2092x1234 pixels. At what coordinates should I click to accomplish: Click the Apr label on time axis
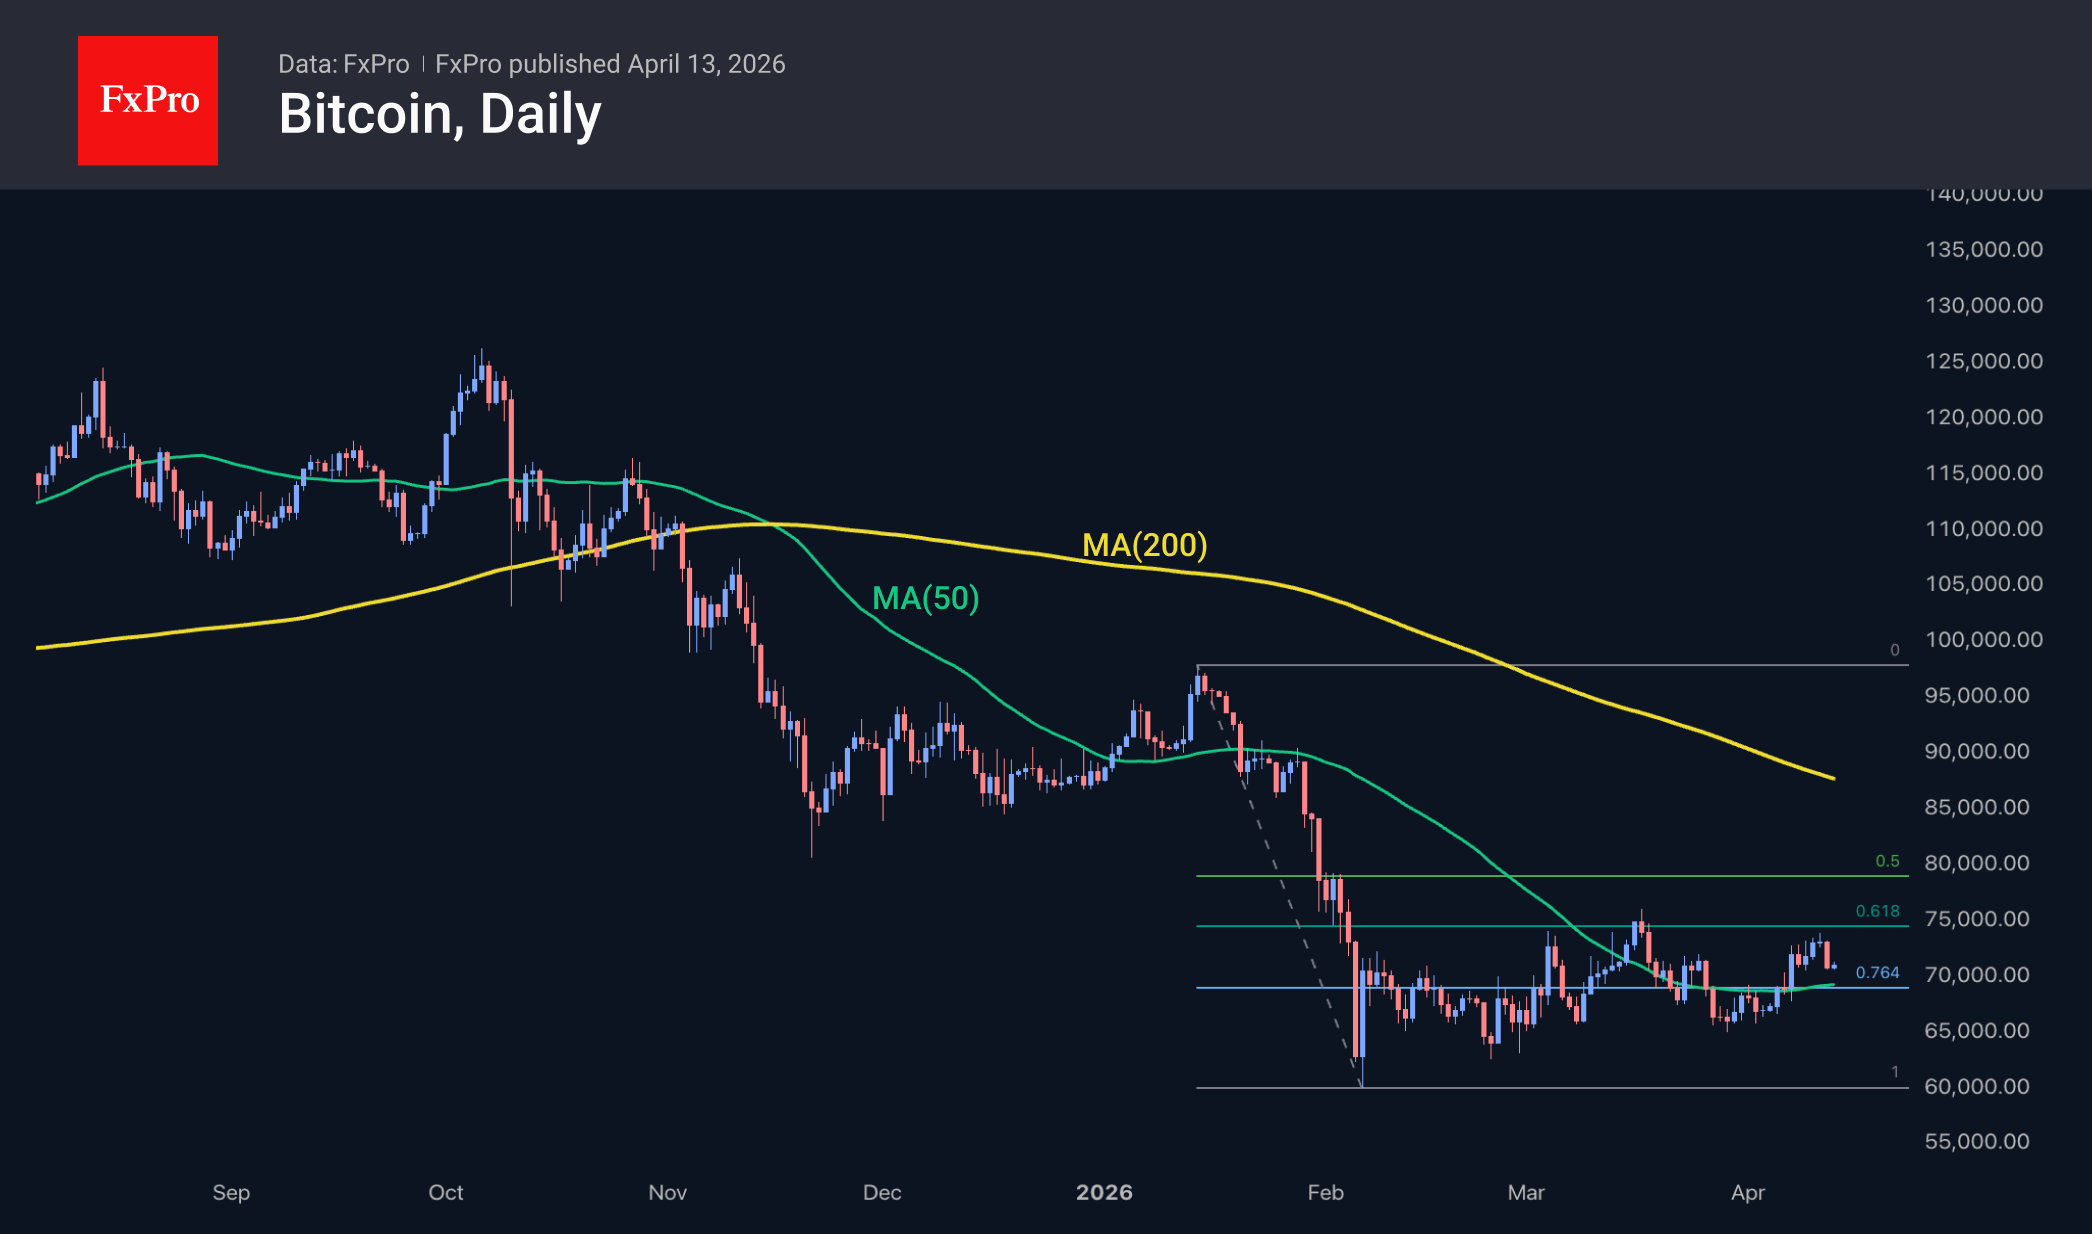[1748, 1192]
